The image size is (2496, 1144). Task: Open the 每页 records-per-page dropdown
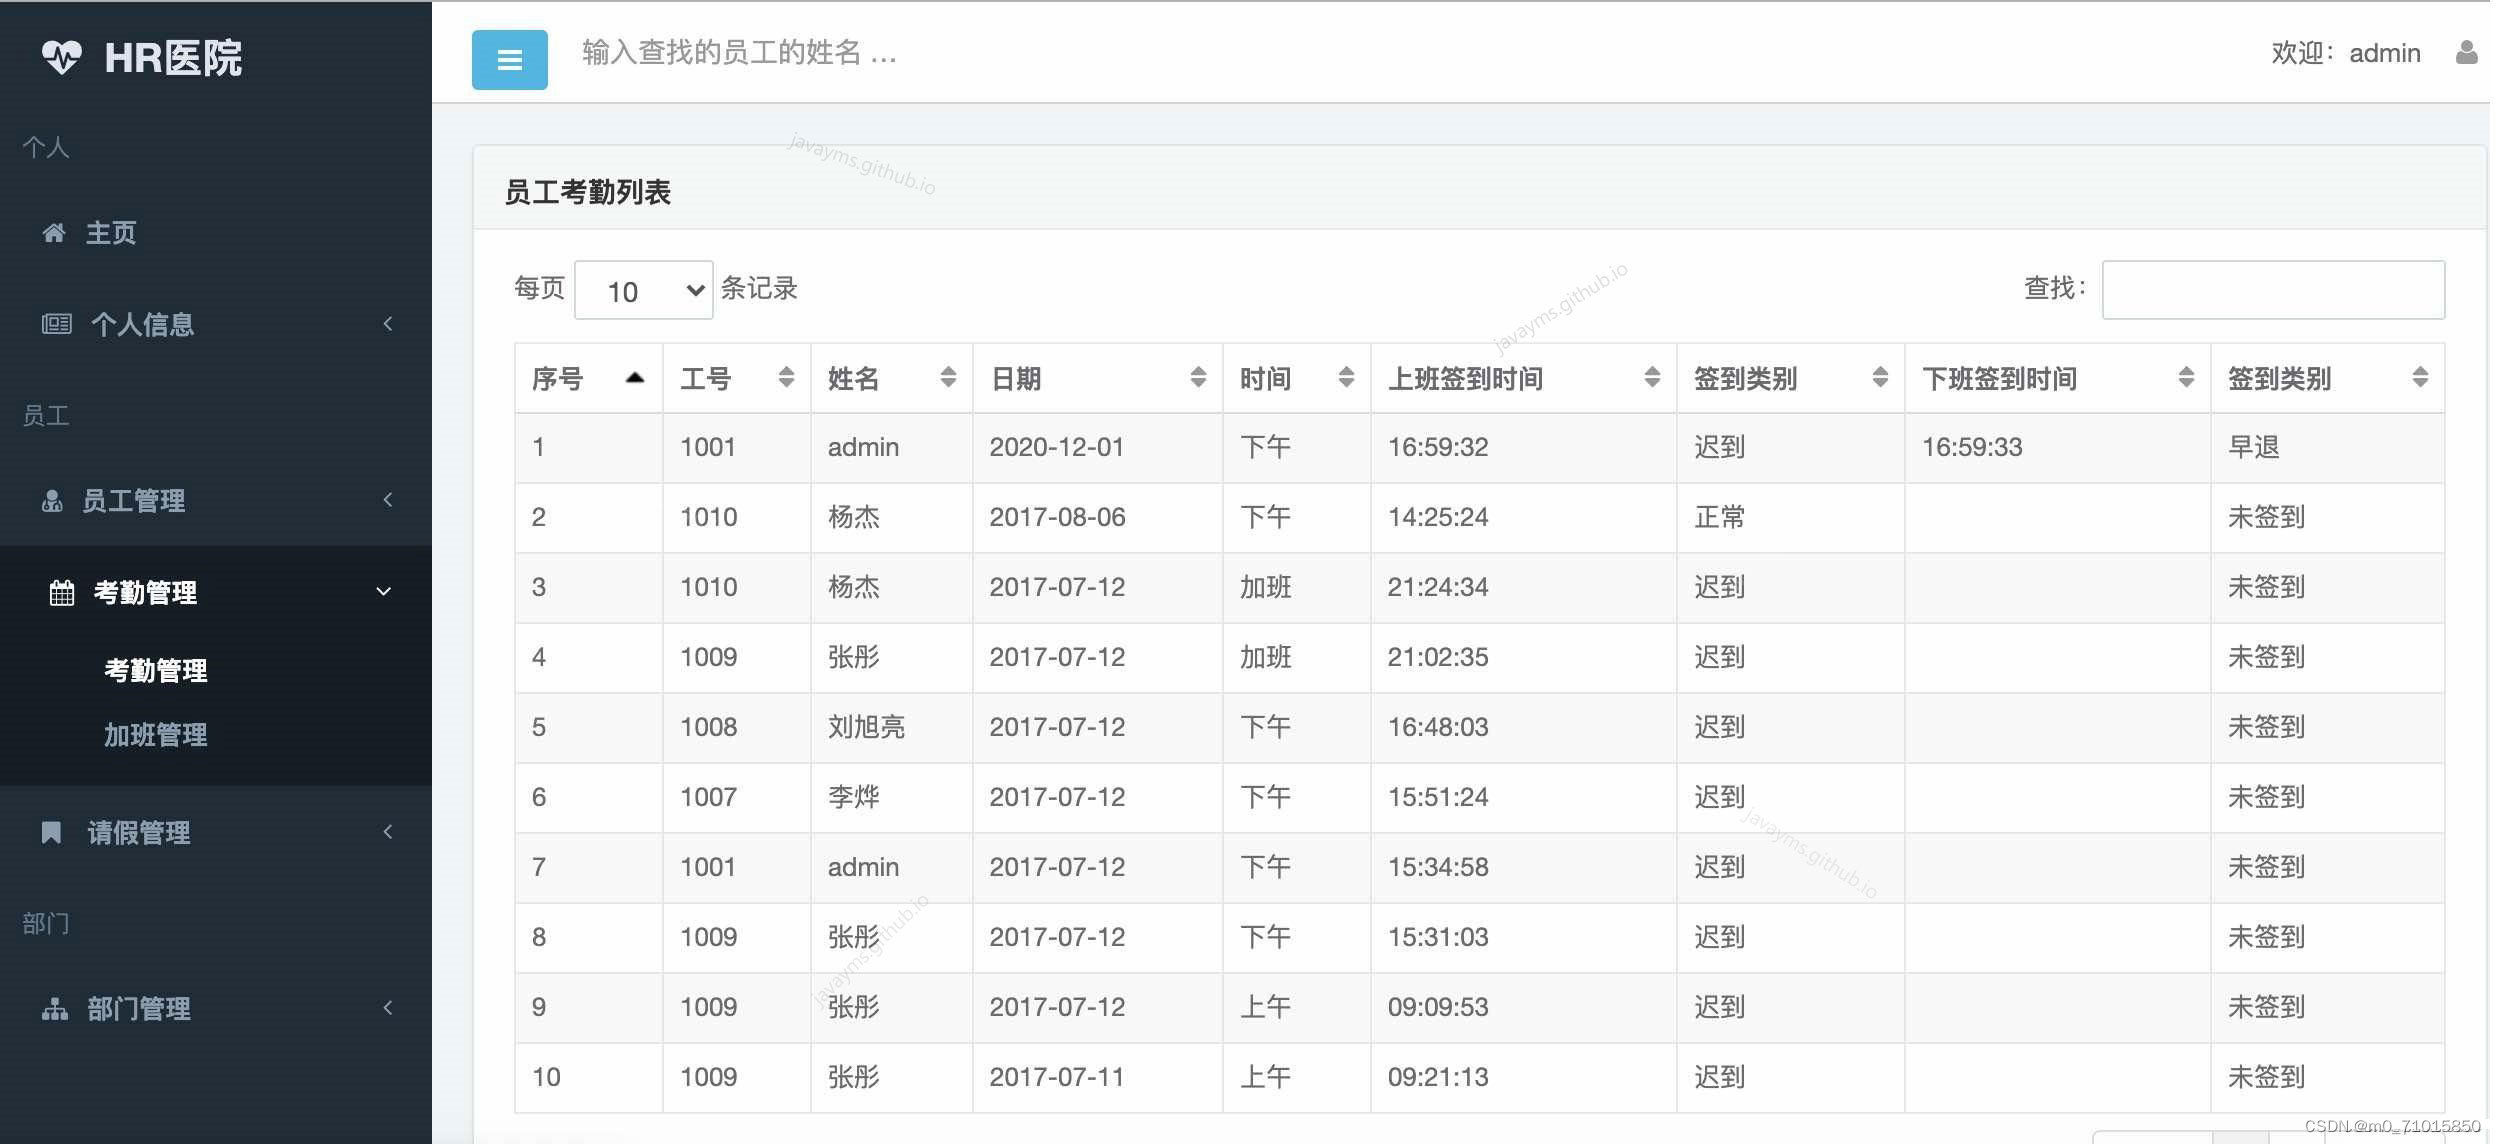pos(644,290)
